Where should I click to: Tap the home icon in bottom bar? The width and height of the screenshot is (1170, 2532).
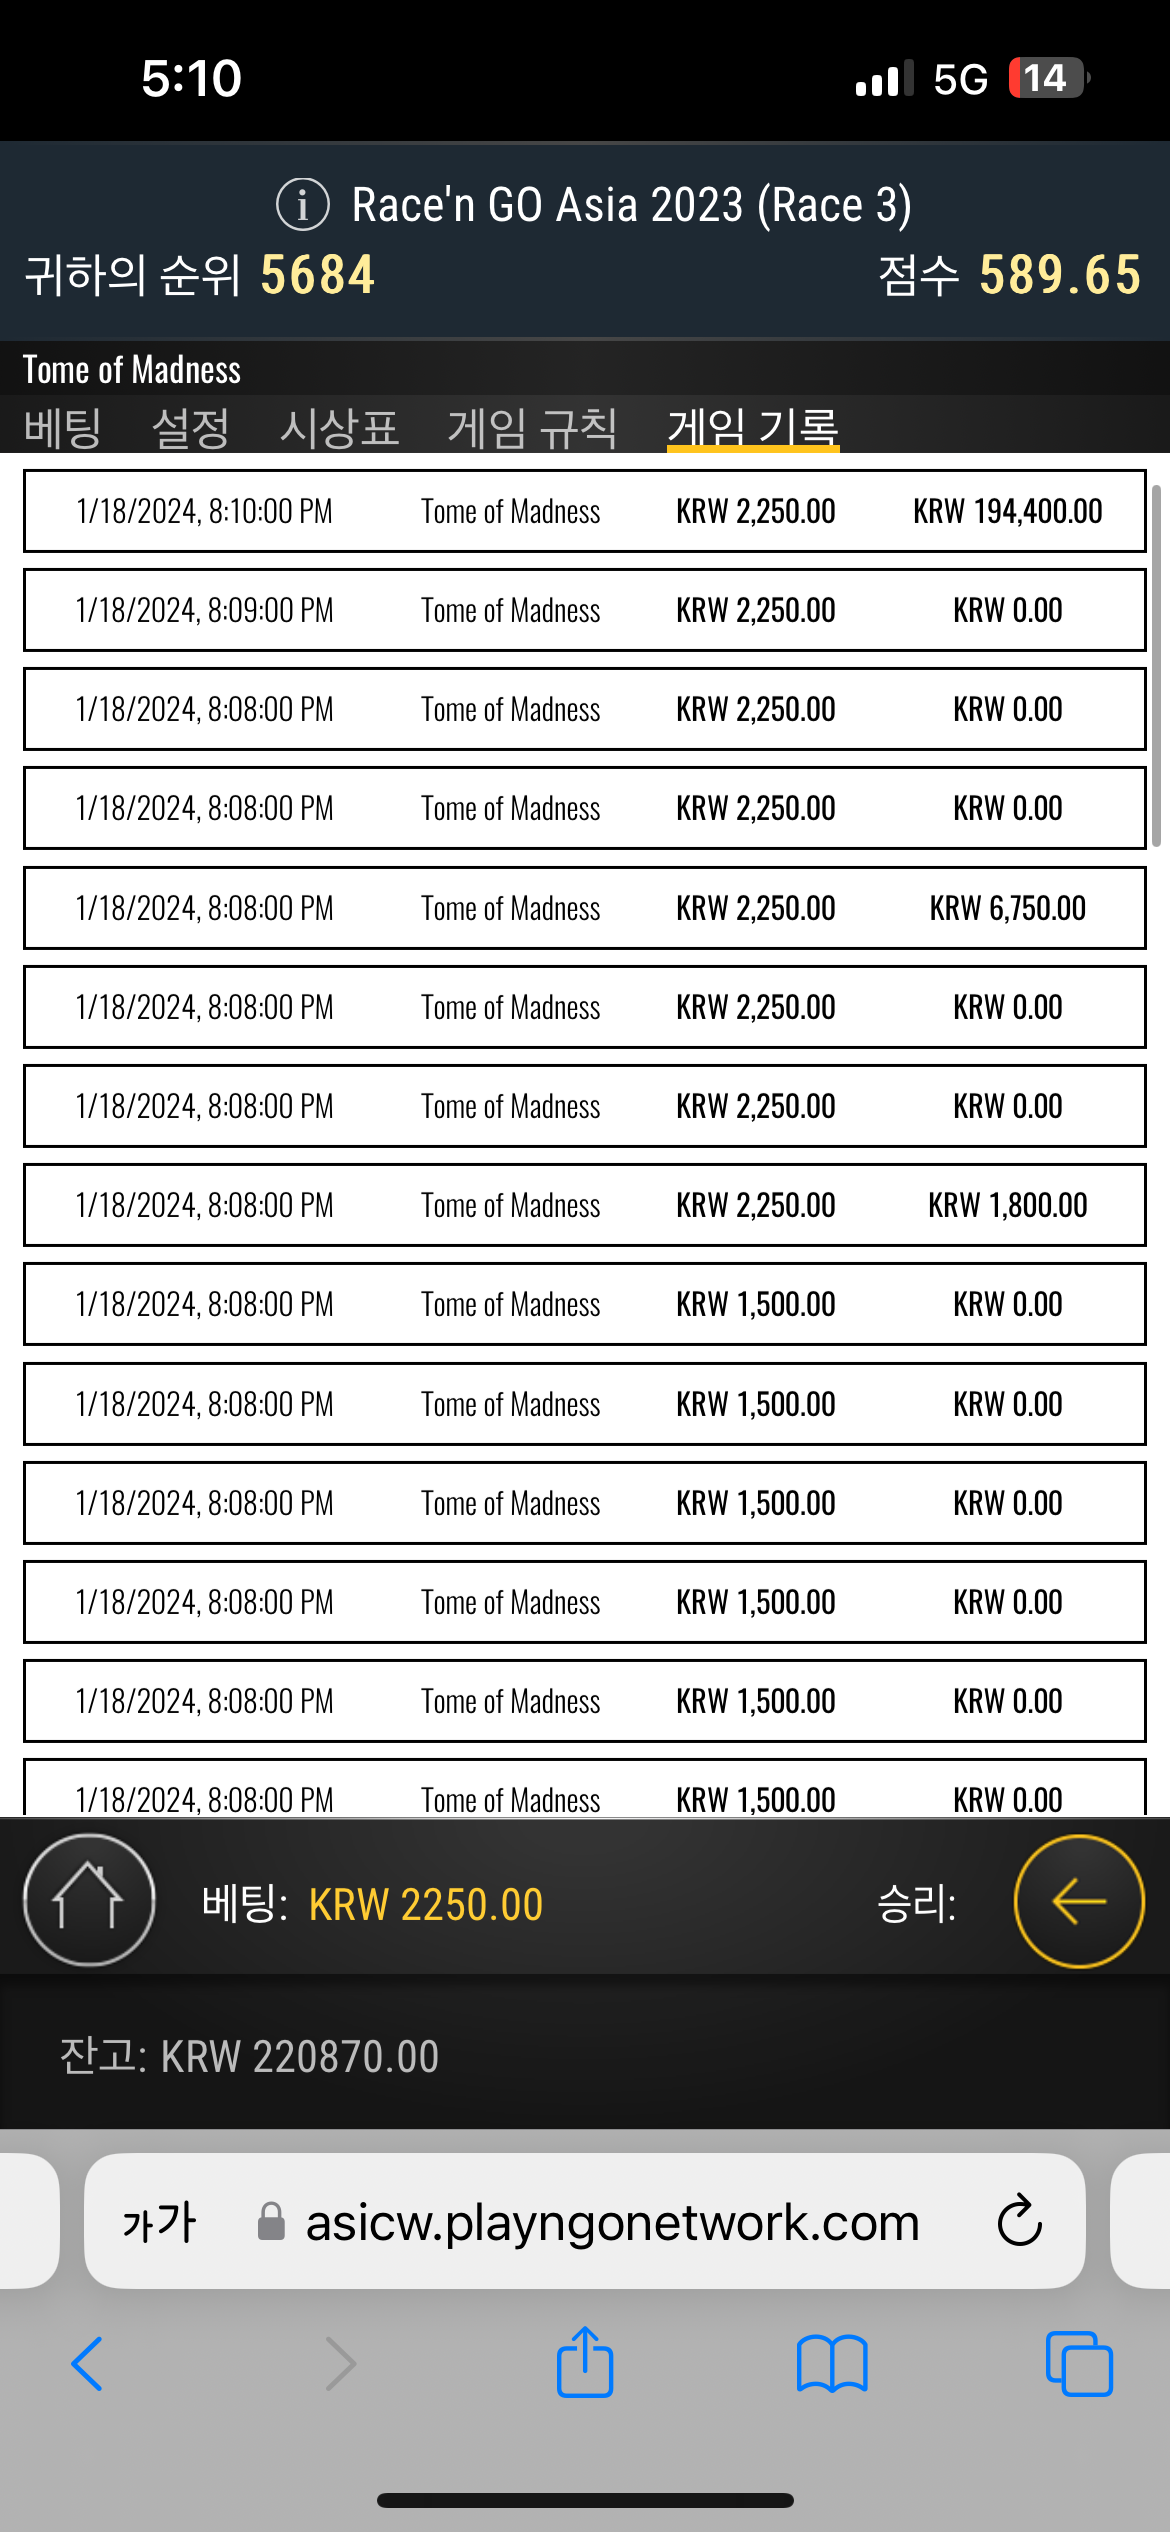pyautogui.click(x=89, y=1900)
